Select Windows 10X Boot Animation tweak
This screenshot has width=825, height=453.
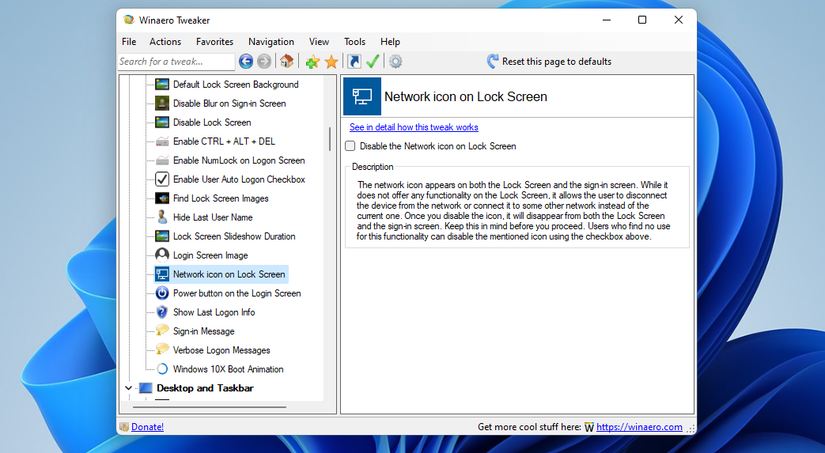(228, 369)
